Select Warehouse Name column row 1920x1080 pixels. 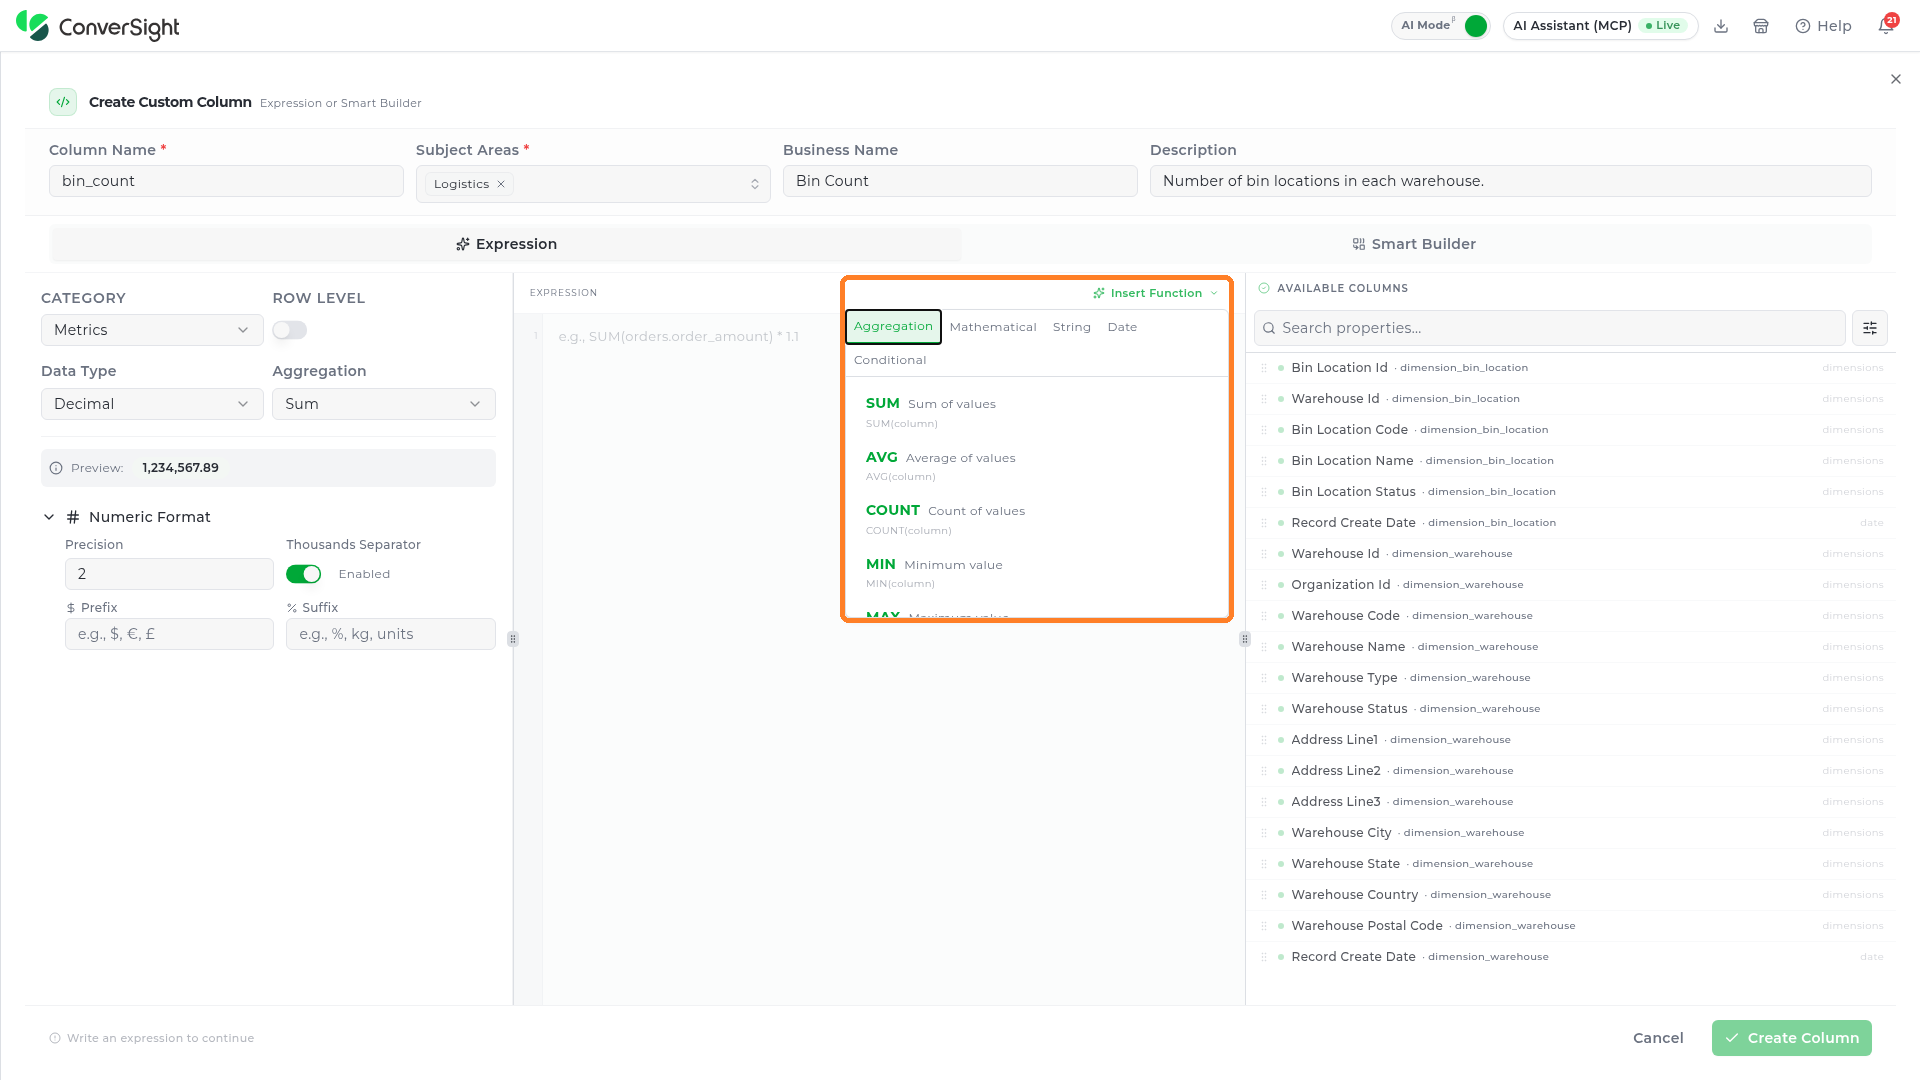[1571, 647]
